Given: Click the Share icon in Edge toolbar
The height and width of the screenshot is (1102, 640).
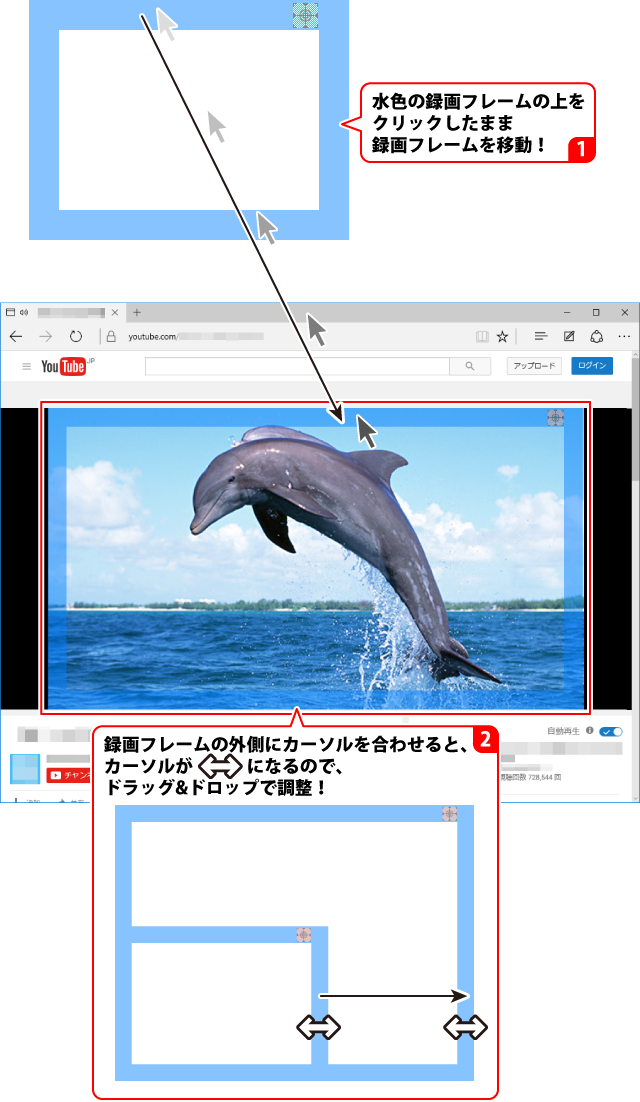Looking at the screenshot, I should 596,337.
